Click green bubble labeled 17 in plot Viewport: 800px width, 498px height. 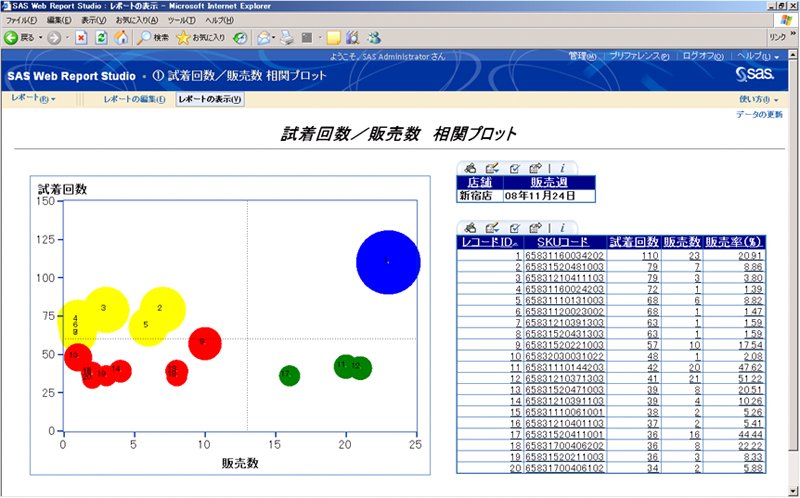coord(289,376)
